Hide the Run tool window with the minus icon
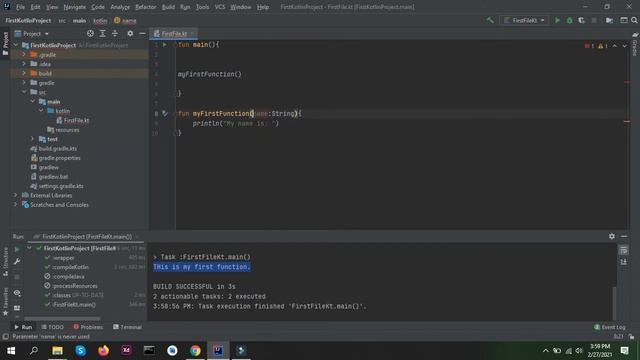Image resolution: width=640 pixels, height=360 pixels. [x=624, y=236]
